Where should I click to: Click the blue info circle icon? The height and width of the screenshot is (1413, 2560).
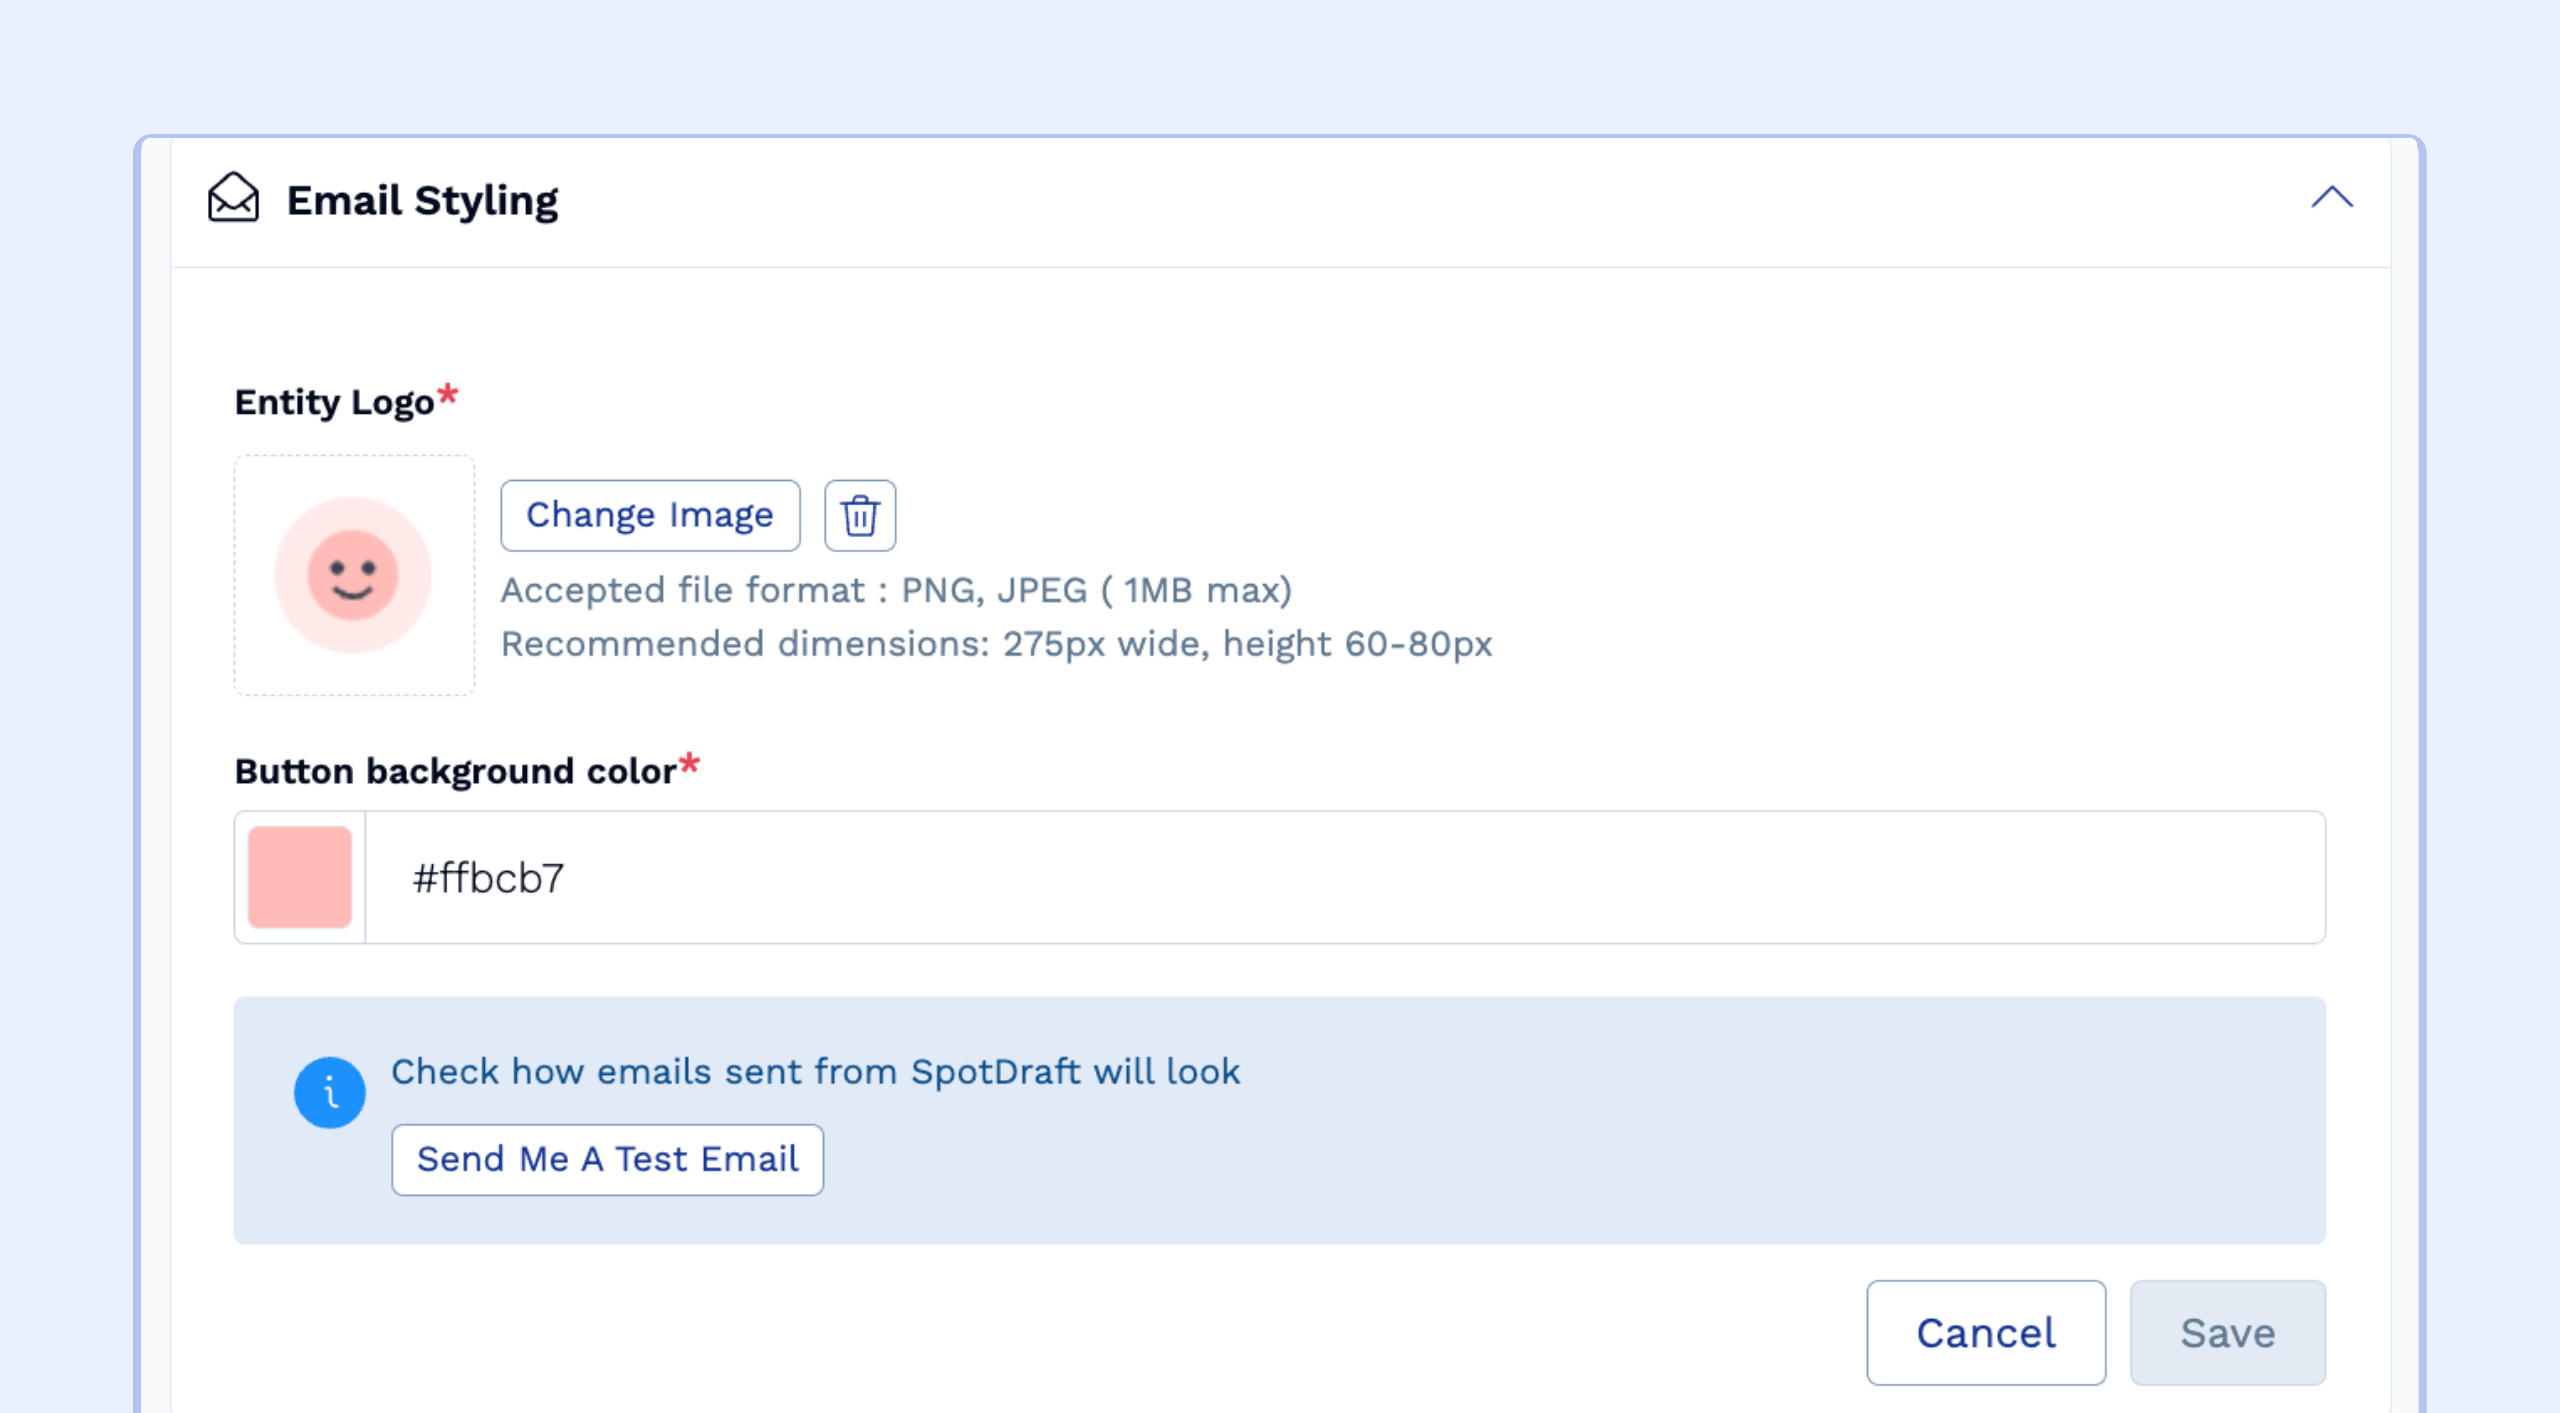[329, 1092]
